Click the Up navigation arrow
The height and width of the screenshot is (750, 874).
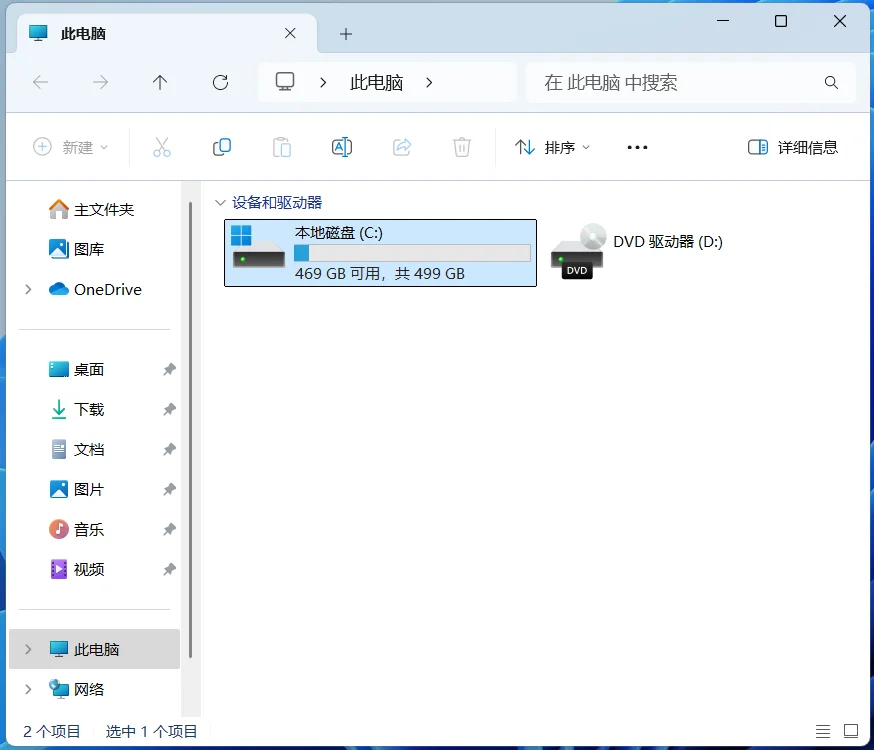(x=160, y=82)
